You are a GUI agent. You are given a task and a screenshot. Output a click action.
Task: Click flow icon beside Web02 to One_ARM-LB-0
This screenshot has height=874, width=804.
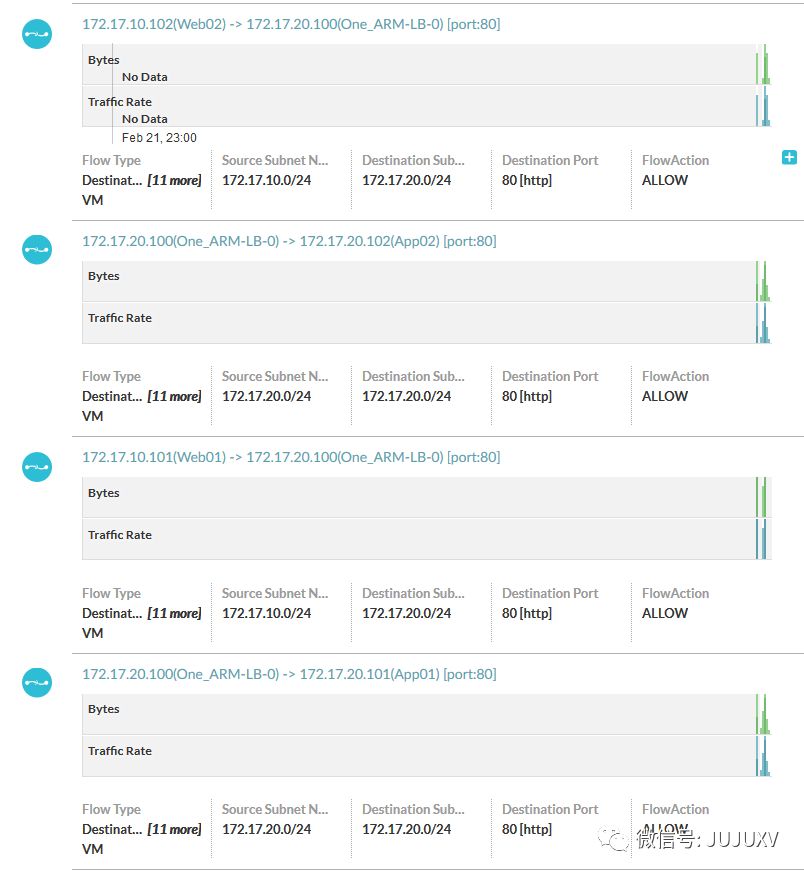pos(37,33)
